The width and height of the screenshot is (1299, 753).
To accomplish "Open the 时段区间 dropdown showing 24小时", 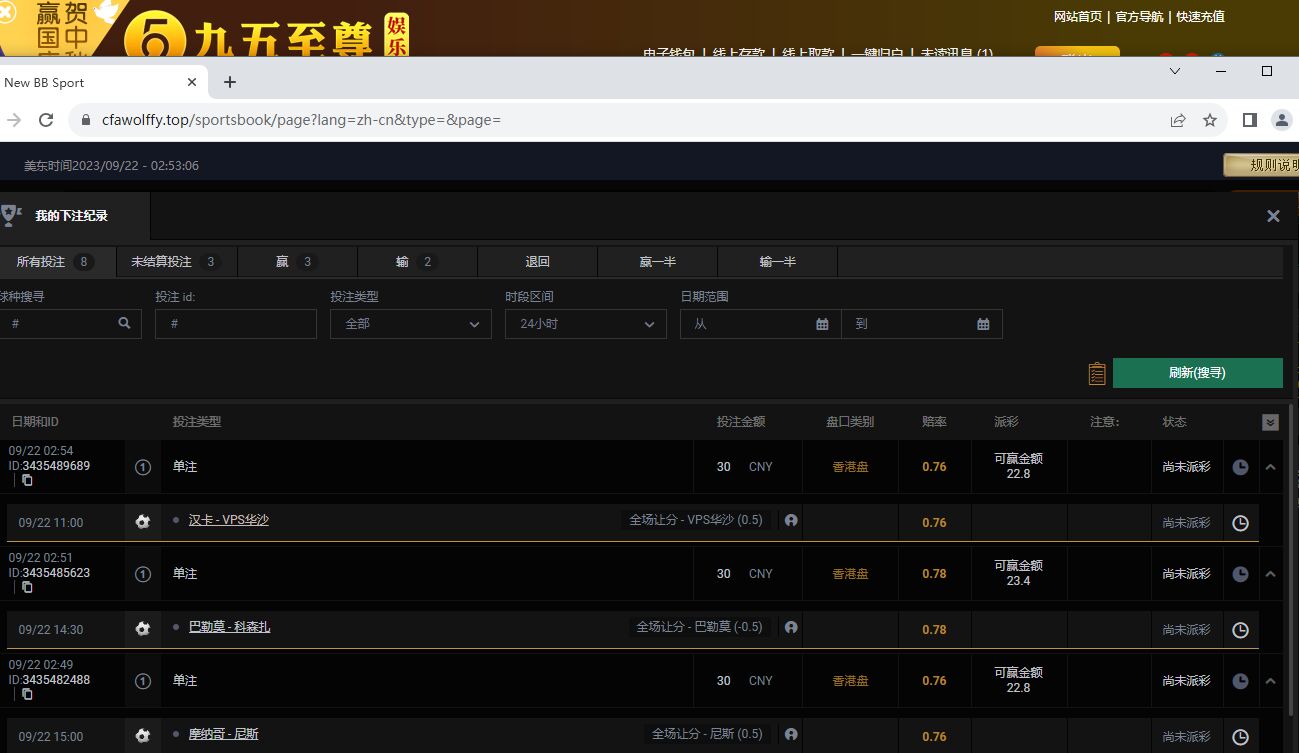I will [586, 324].
